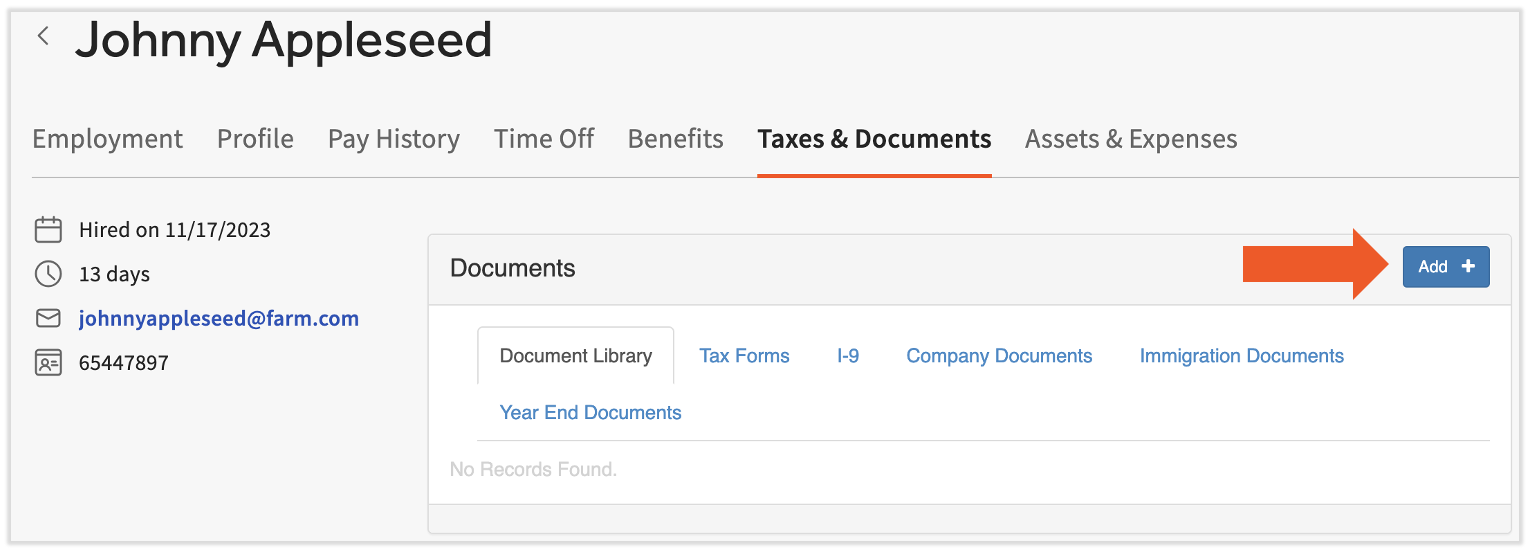Viewport: 1532px width, 552px height.
Task: Click the plus icon on Add button
Action: click(1468, 267)
